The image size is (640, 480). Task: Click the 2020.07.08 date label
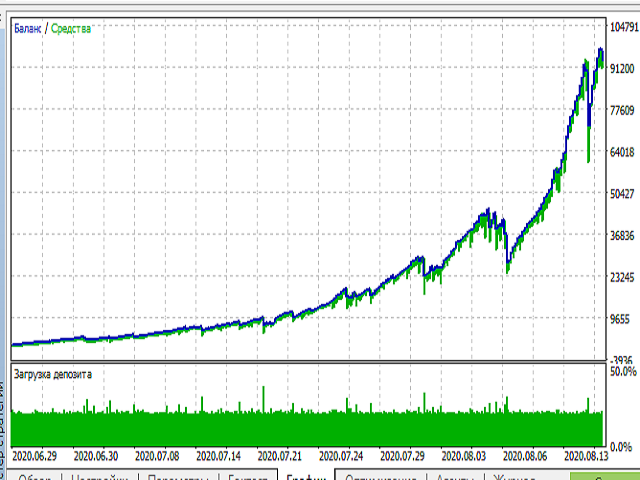pyautogui.click(x=157, y=456)
